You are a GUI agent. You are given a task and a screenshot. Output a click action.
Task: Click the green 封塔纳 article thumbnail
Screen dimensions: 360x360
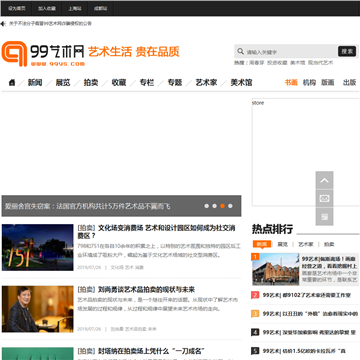pyautogui.click(x=37, y=354)
